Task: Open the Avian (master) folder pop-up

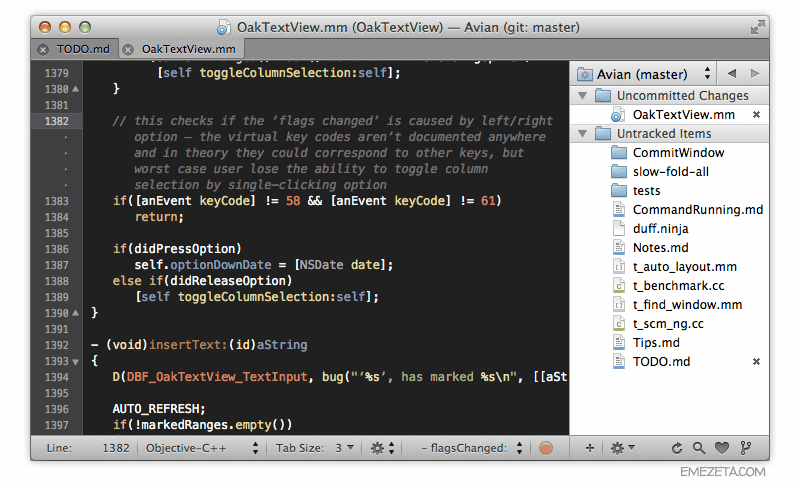Action: pos(645,74)
